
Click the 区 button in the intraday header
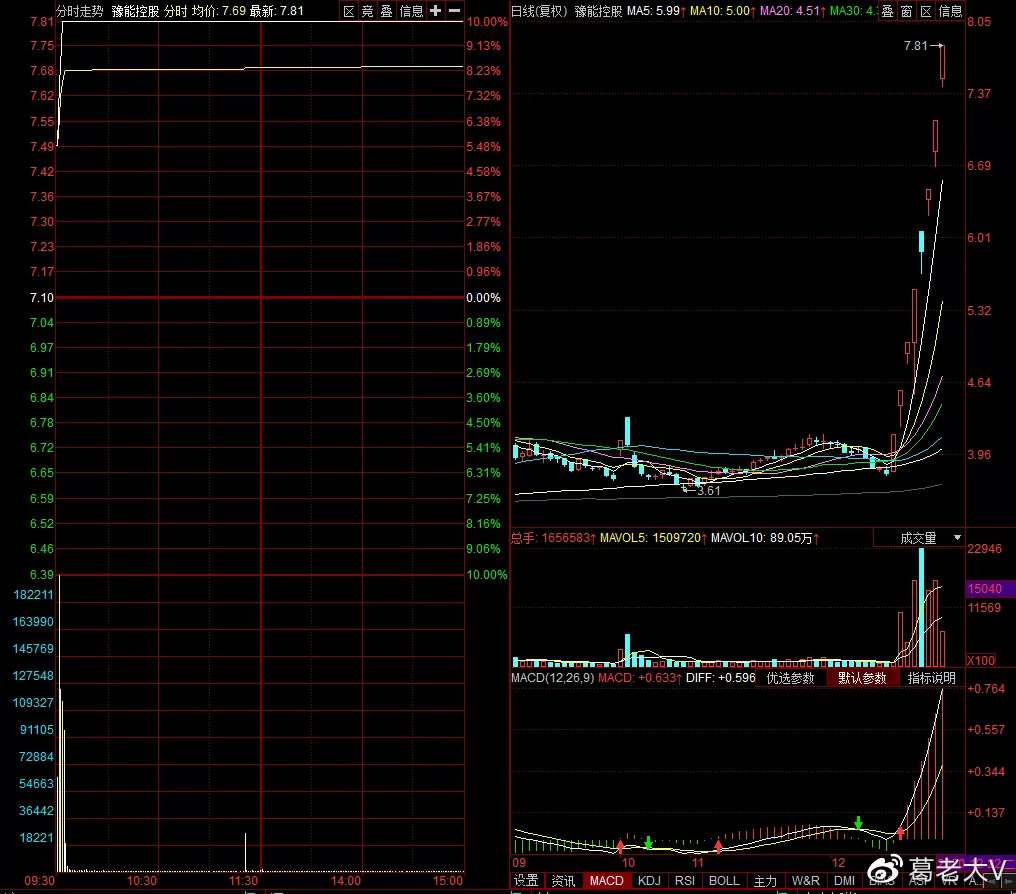tap(349, 11)
